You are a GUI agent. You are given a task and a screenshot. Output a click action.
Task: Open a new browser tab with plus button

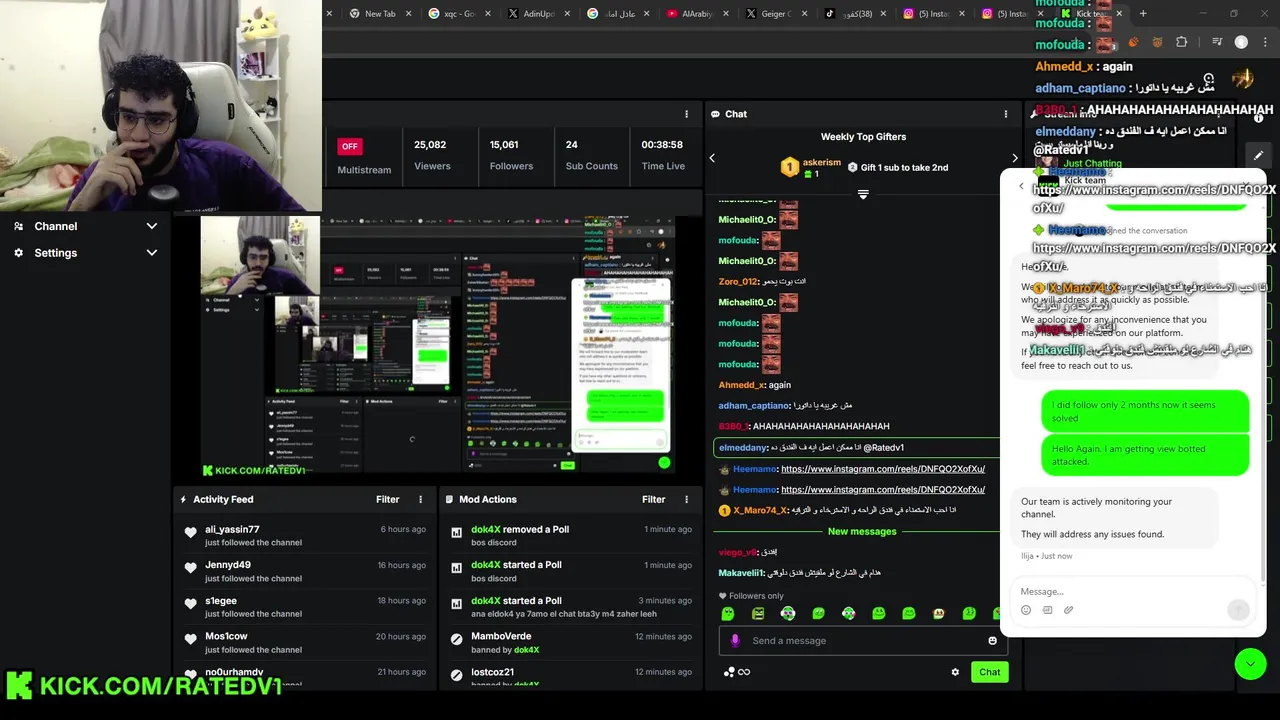coord(1143,14)
